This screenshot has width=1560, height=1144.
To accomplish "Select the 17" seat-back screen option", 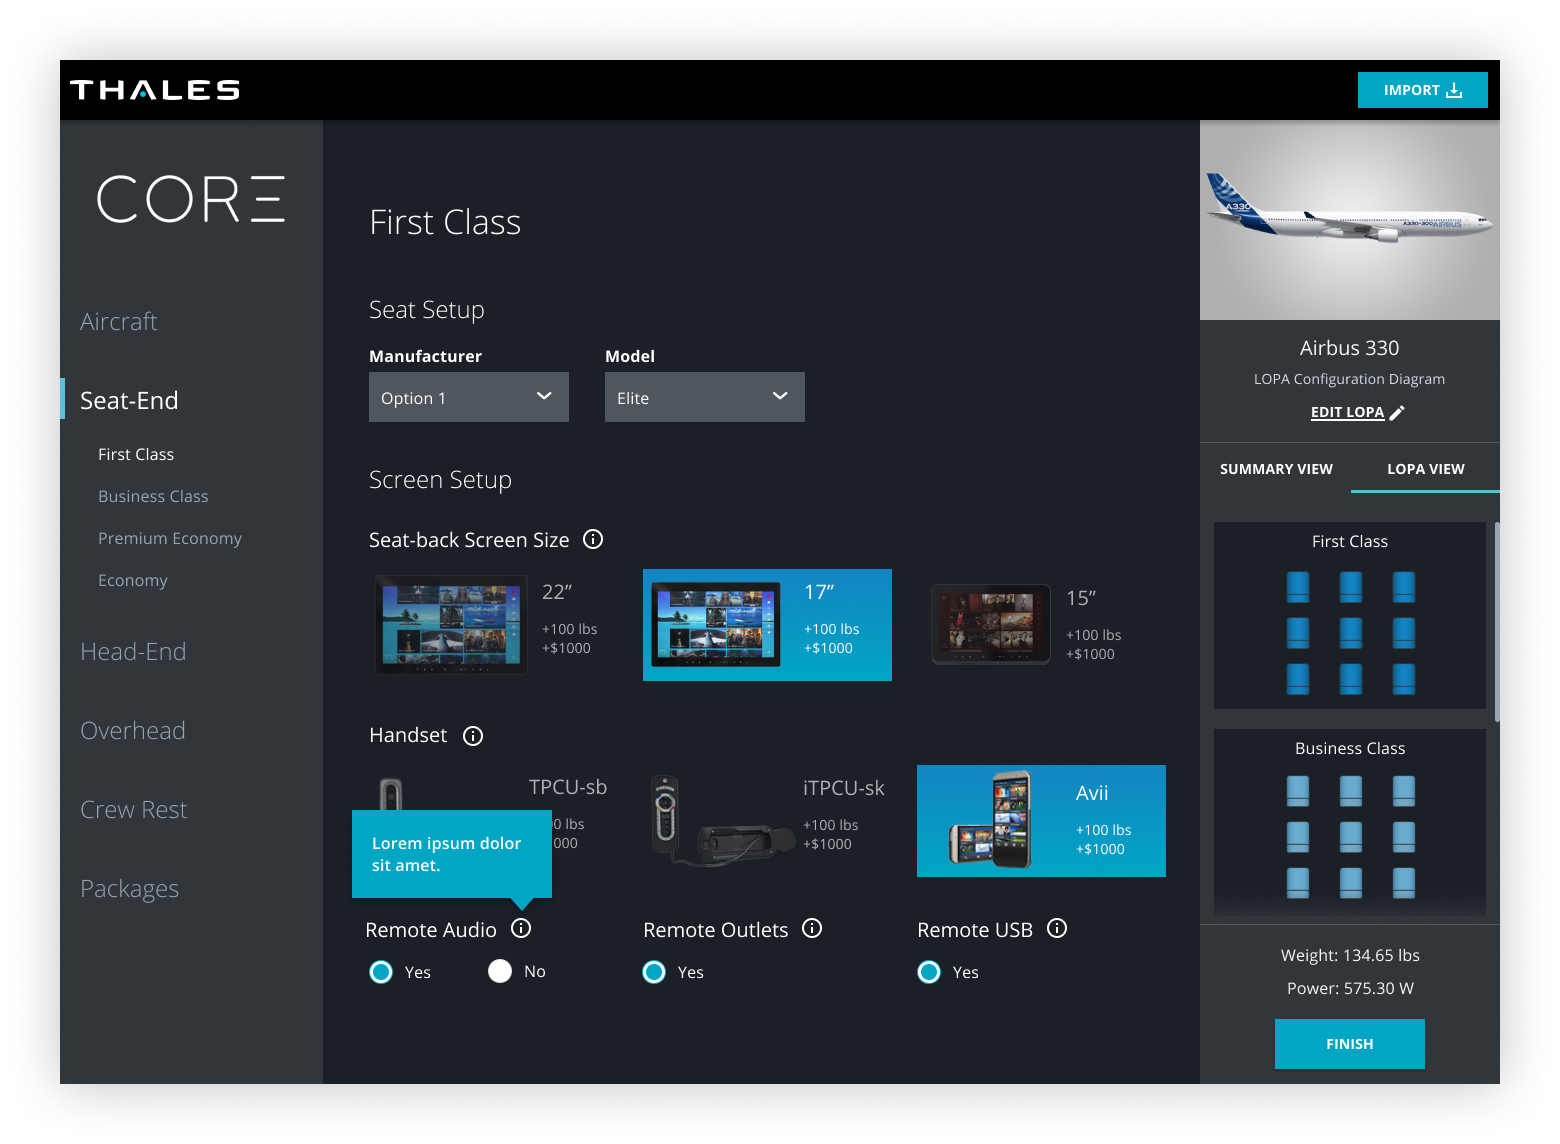I will pos(767,625).
